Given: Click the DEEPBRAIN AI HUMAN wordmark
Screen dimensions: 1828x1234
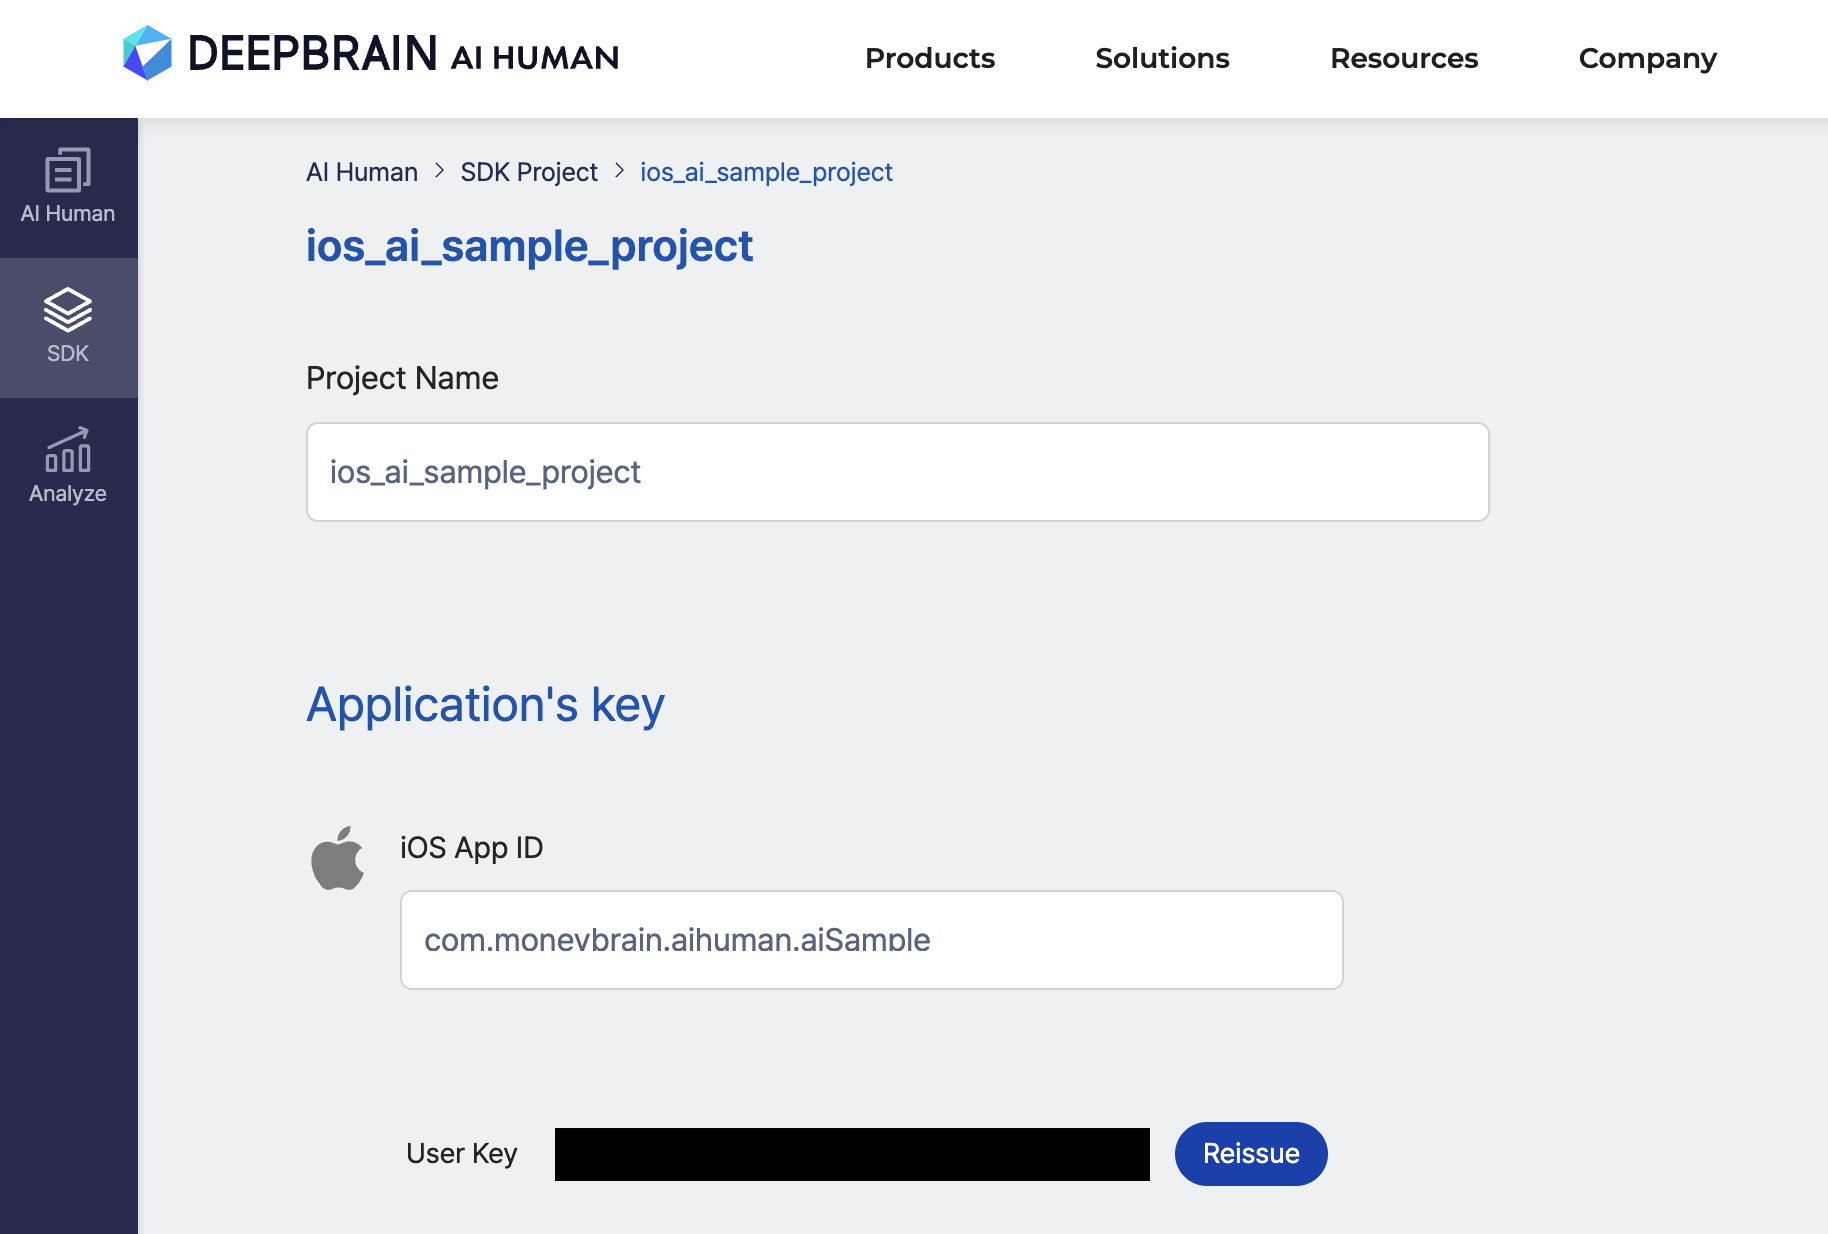Looking at the screenshot, I should point(403,54).
